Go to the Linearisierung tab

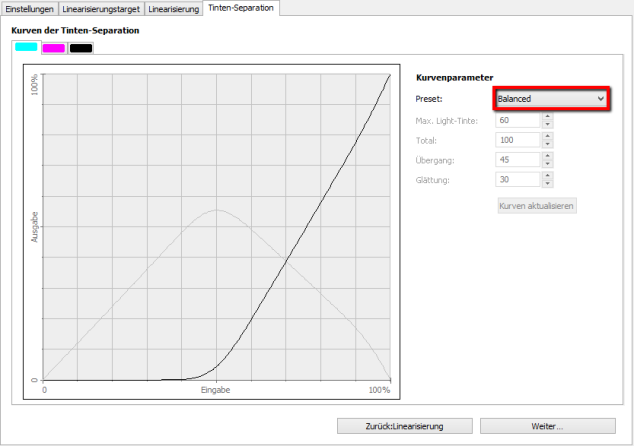click(x=174, y=8)
